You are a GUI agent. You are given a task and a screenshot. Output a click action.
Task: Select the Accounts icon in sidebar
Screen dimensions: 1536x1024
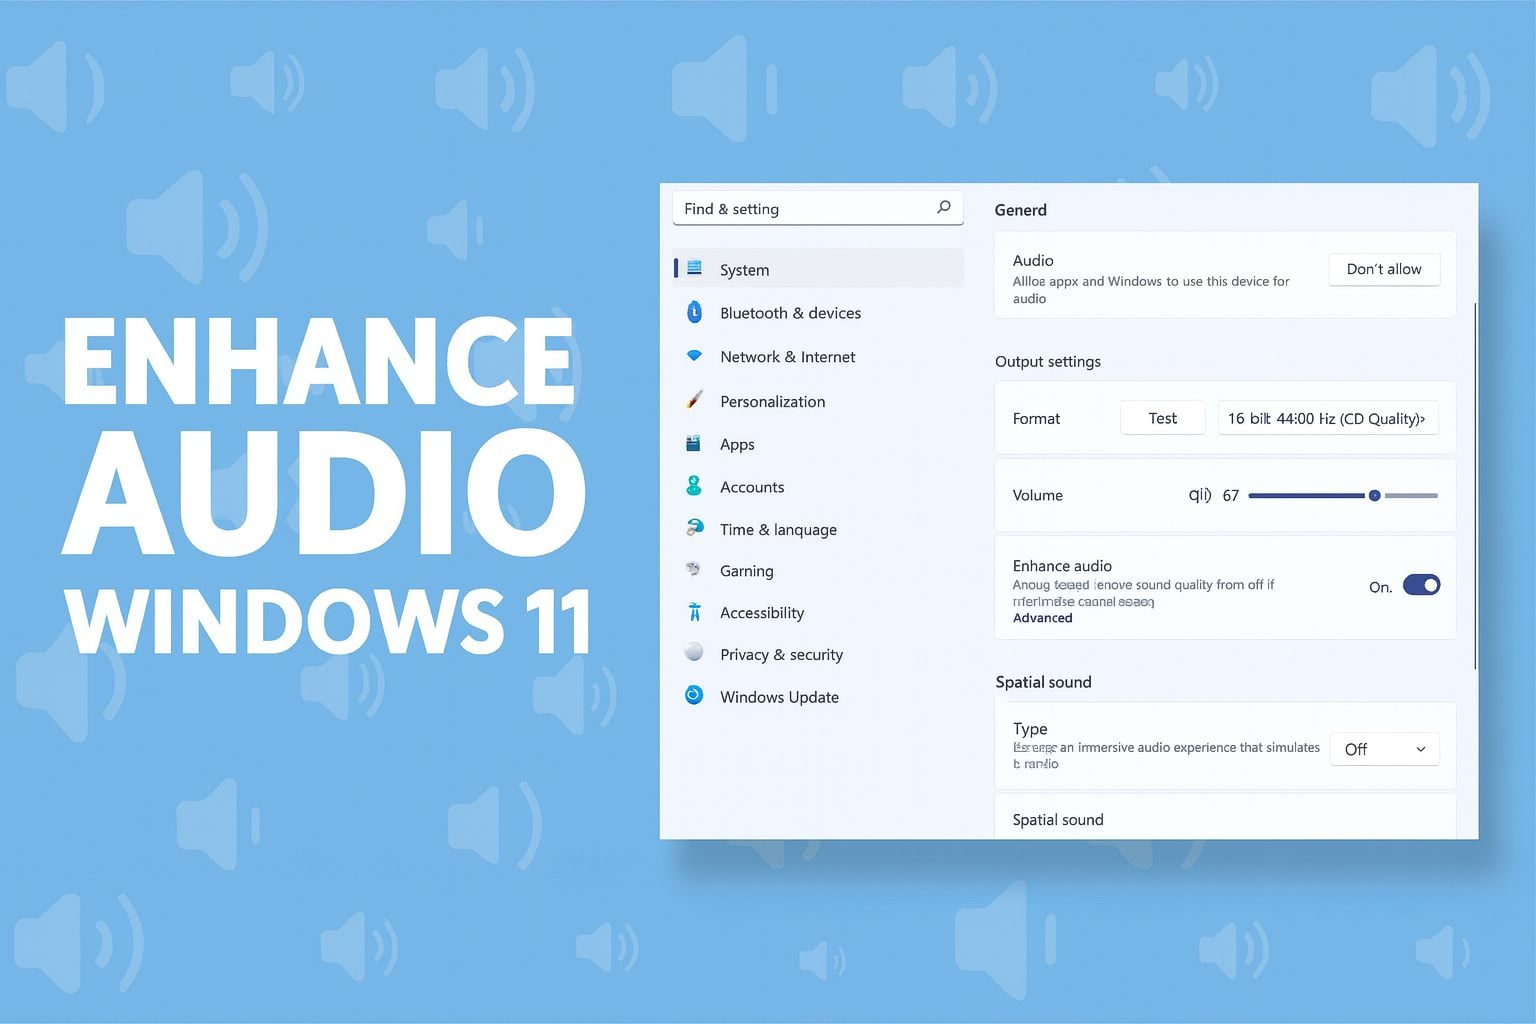(x=694, y=486)
